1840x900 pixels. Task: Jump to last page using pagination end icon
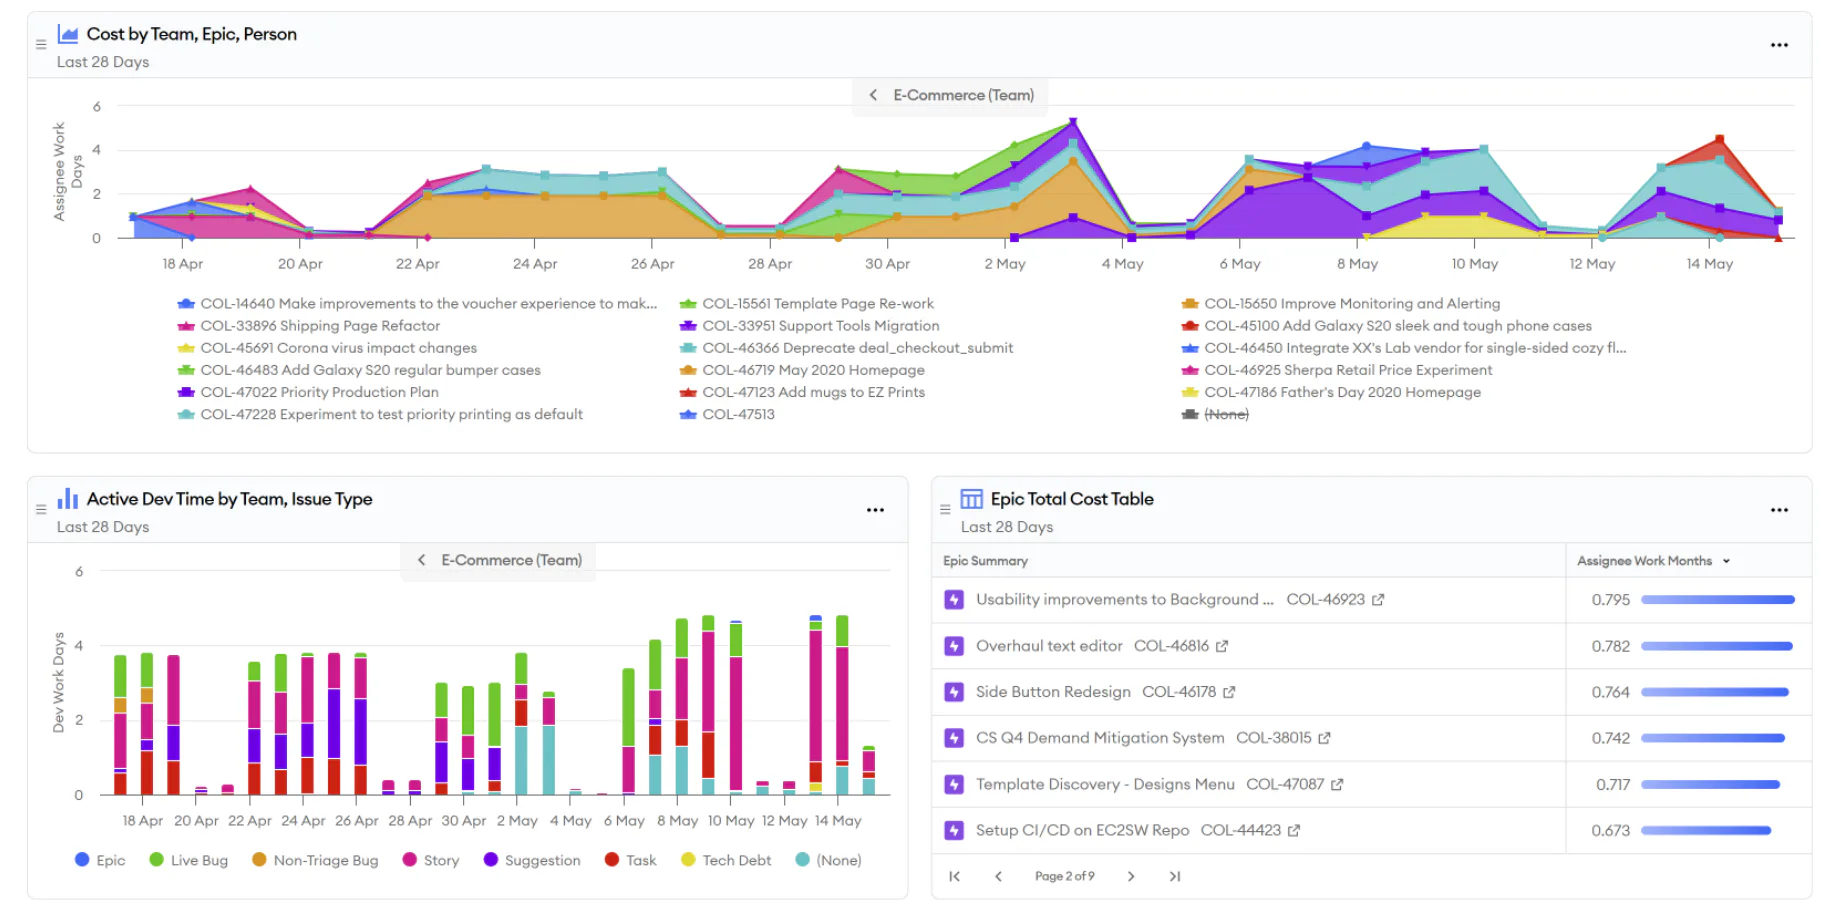[1175, 876]
